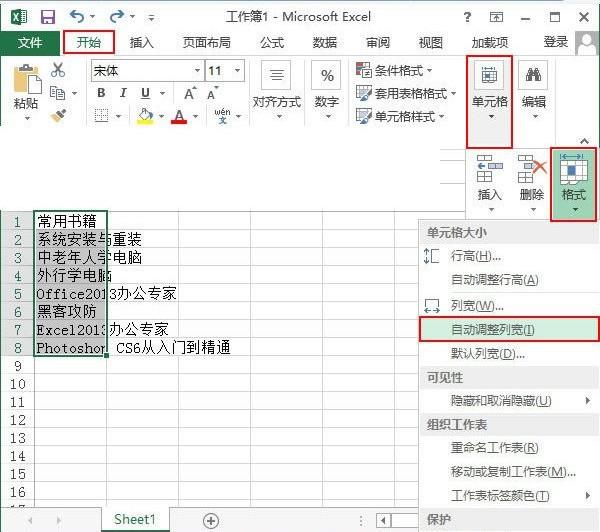The height and width of the screenshot is (532, 600).
Task: Toggle Bold formatting
Action: pos(101,93)
